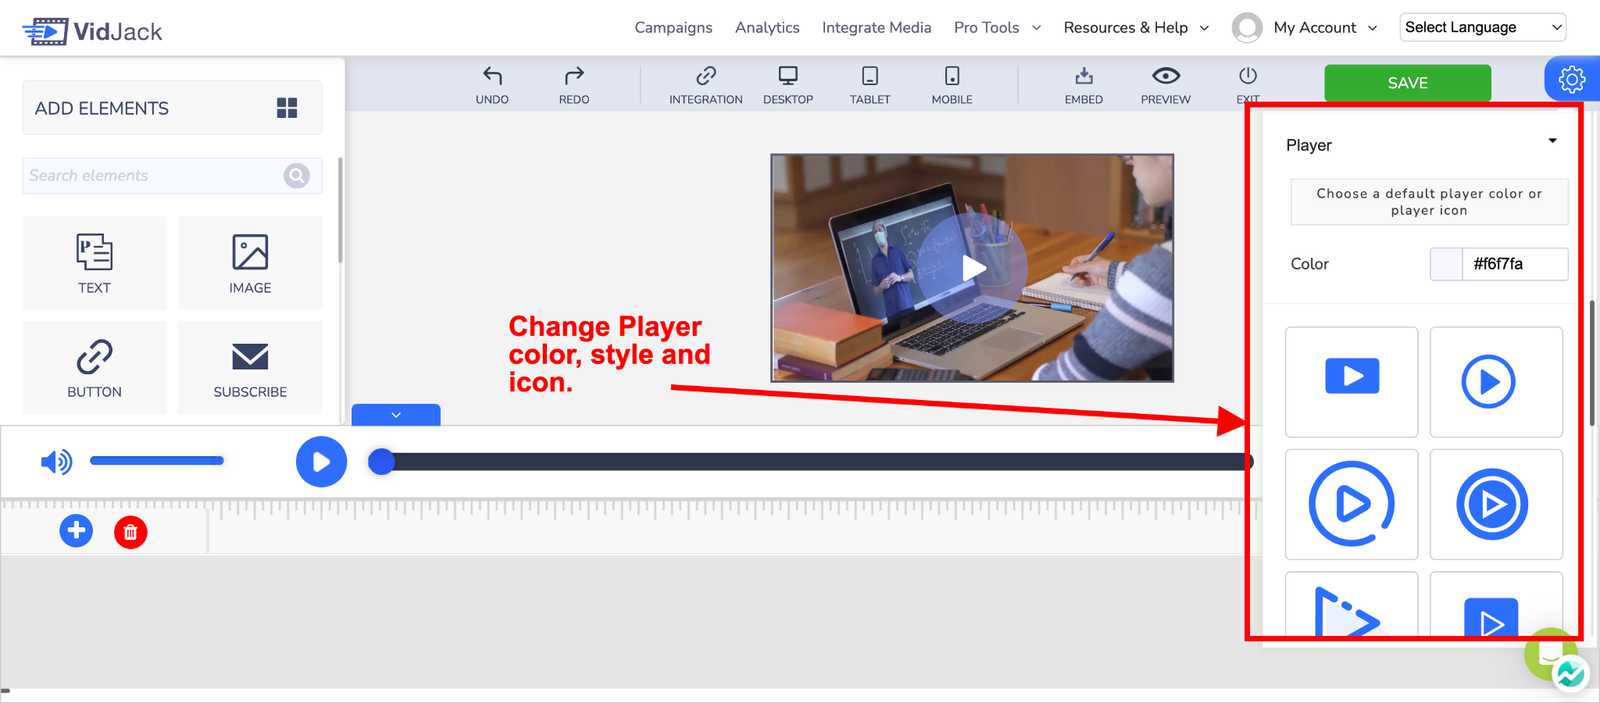Open the Integration tool
1600x703 pixels.
point(706,85)
